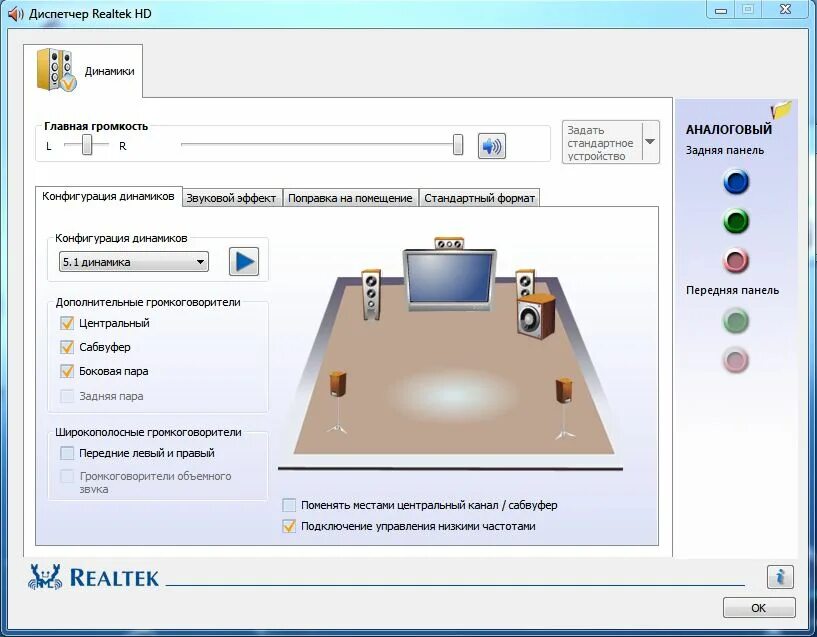This screenshot has height=637, width=817.
Task: Open the Стандартный формат tab
Action: 479,198
